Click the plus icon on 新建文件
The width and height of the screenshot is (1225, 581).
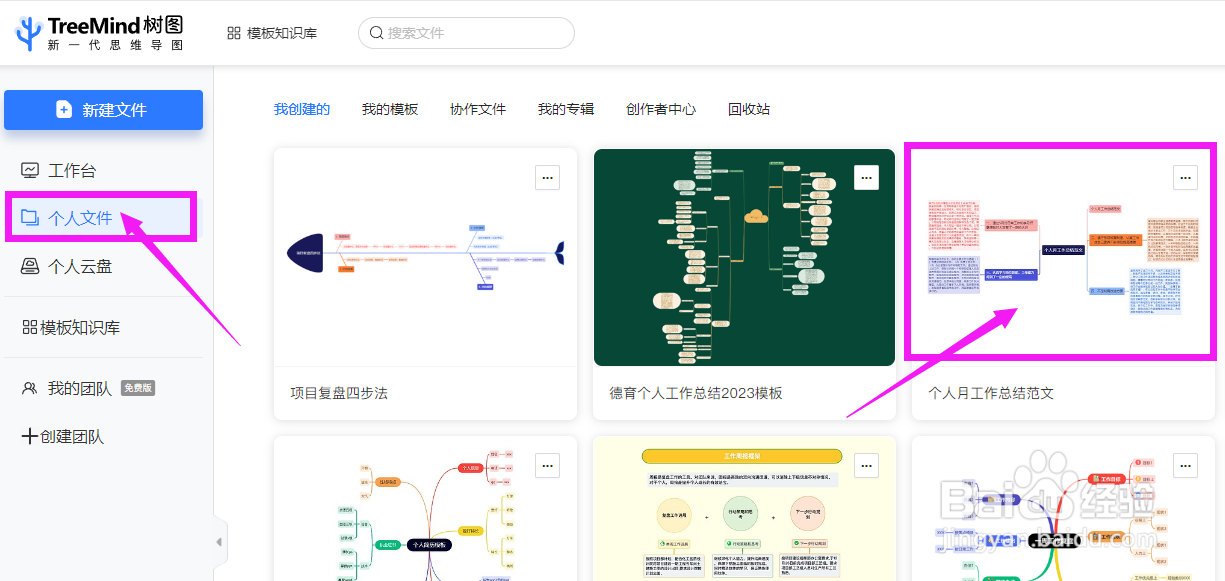(64, 110)
